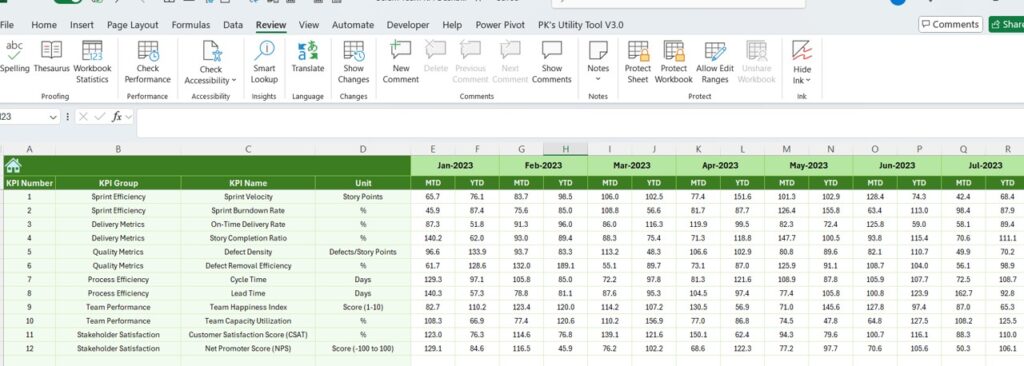Open the File menu
The image size is (1024, 366).
point(7,25)
